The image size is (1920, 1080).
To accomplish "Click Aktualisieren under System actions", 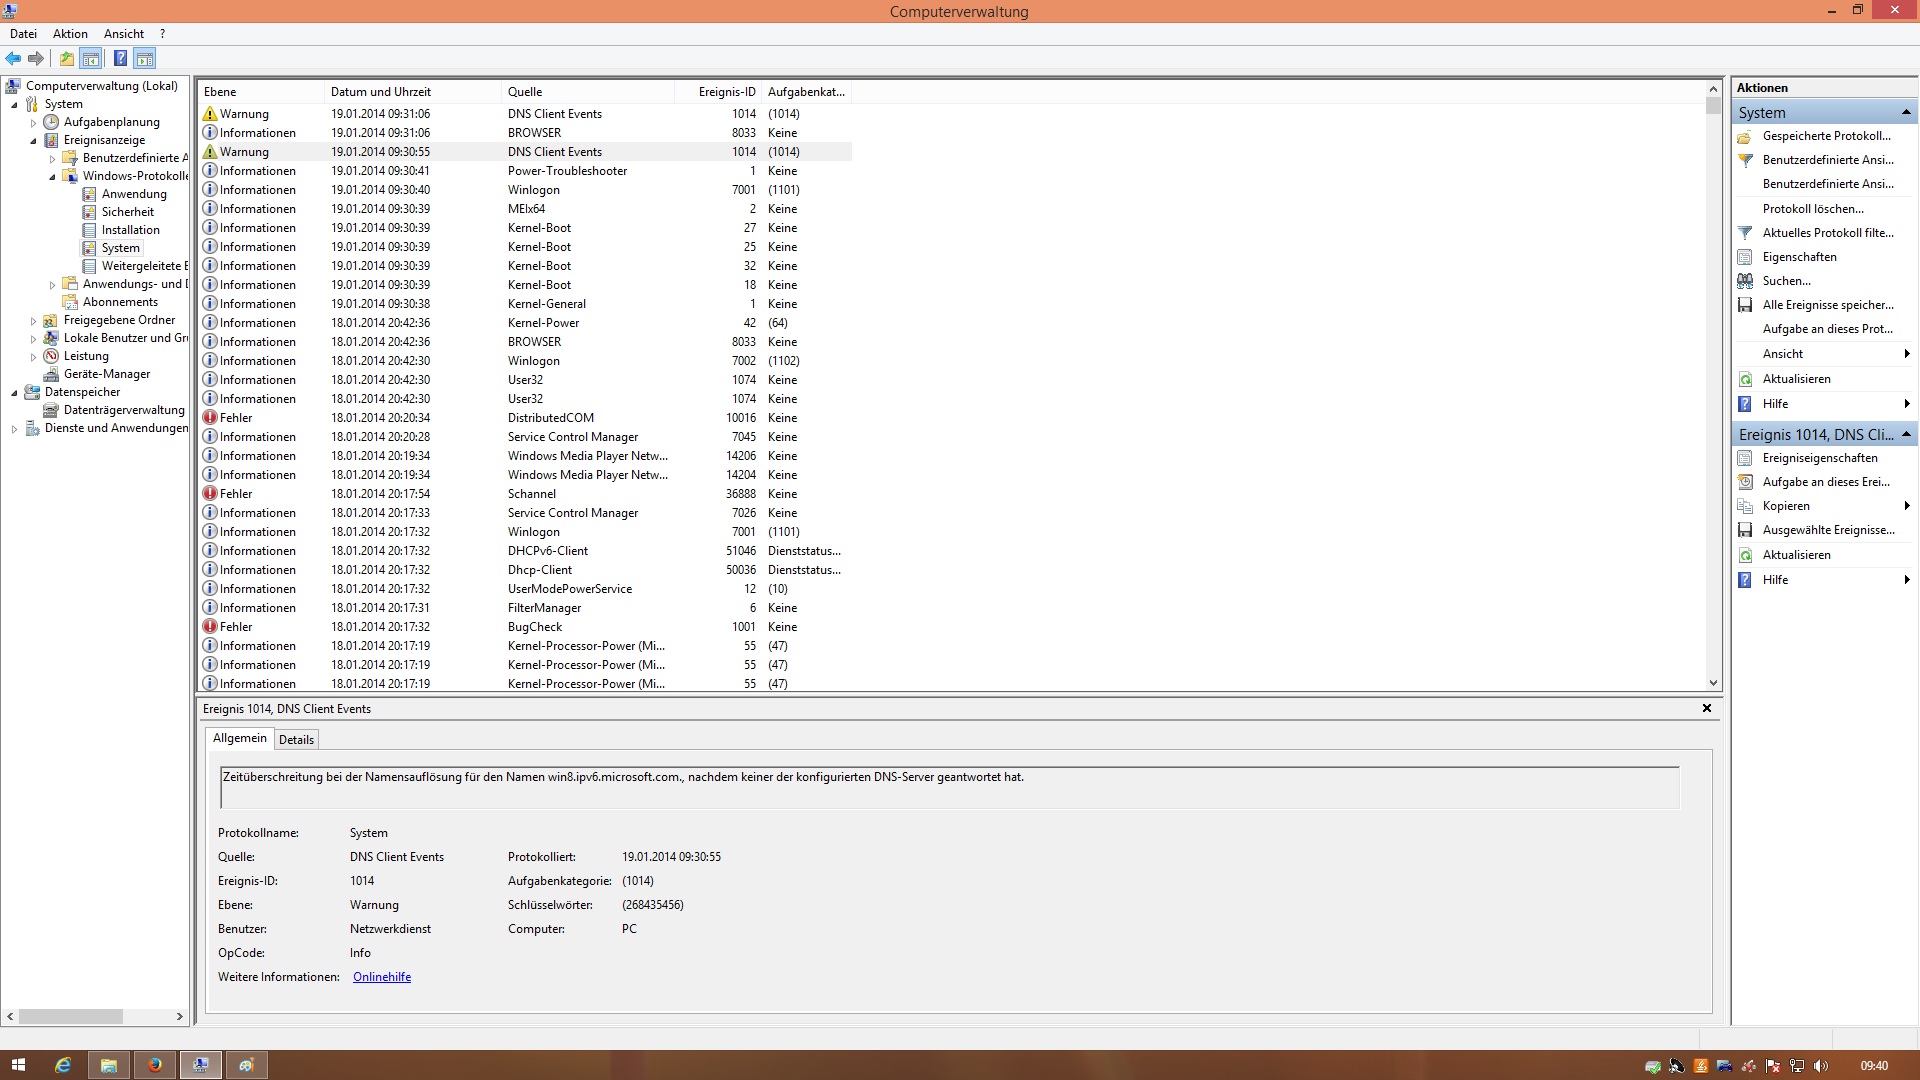I will point(1796,379).
